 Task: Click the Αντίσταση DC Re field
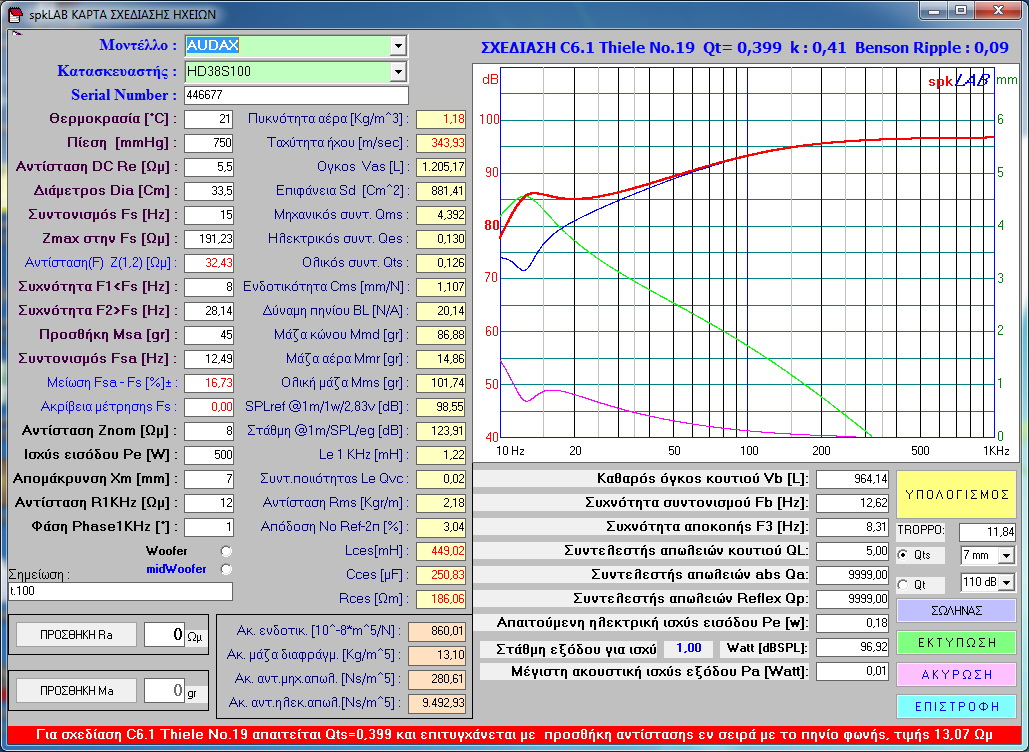pyautogui.click(x=209, y=167)
